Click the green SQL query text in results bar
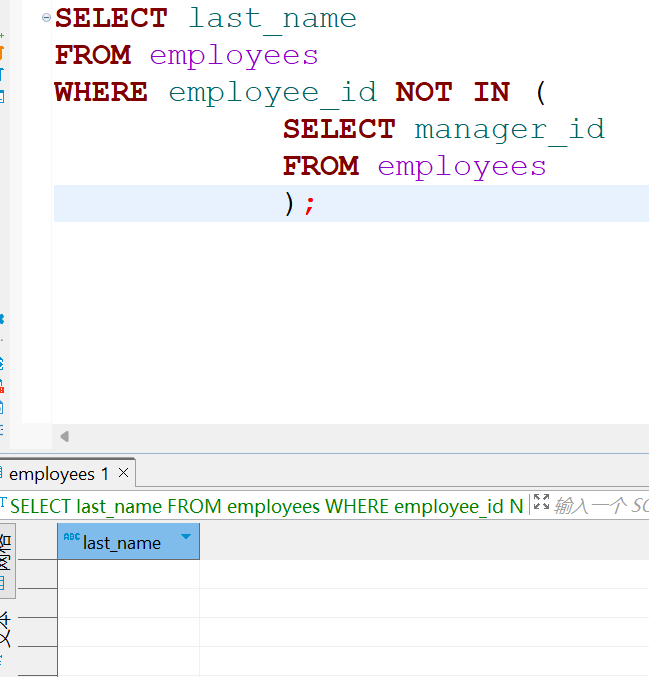 pyautogui.click(x=266, y=506)
